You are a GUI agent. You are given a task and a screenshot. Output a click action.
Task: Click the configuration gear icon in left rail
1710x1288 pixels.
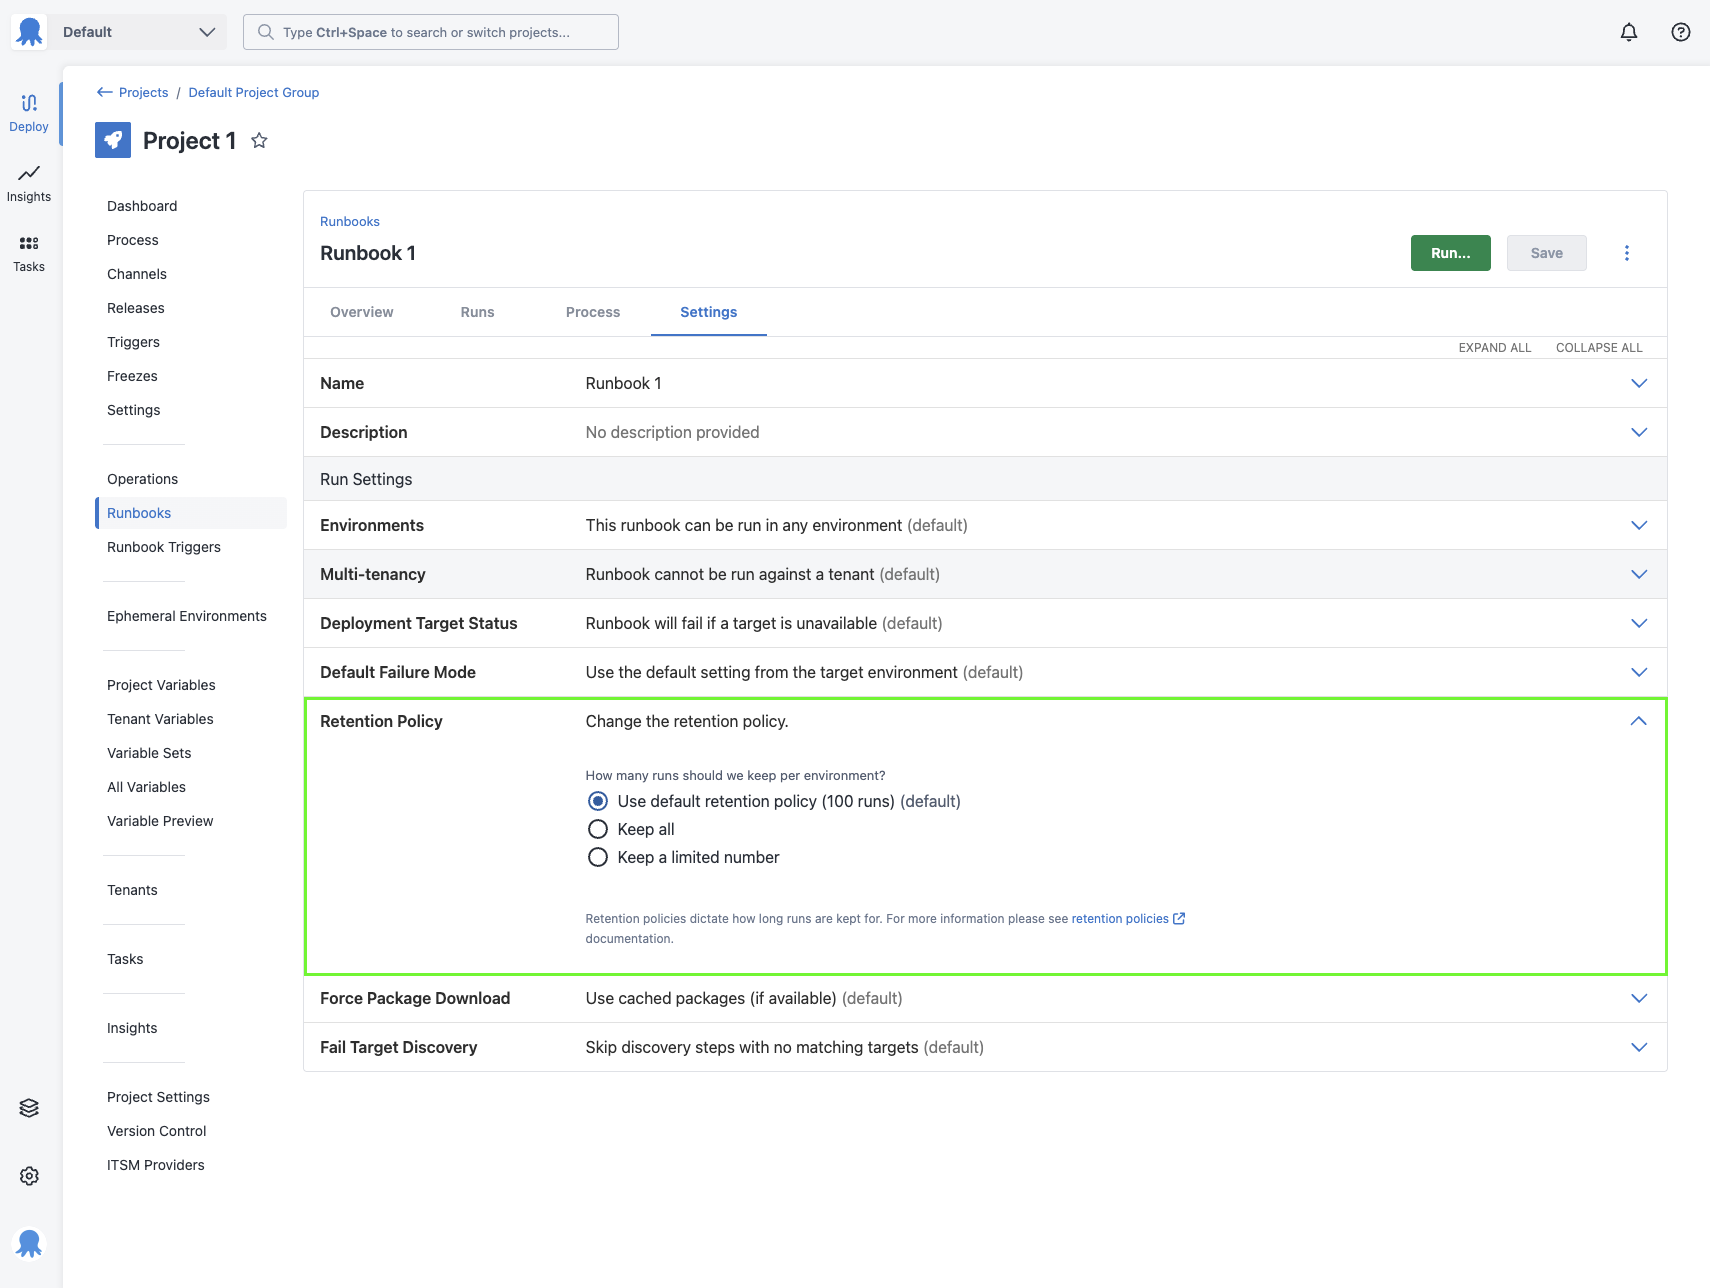(29, 1176)
